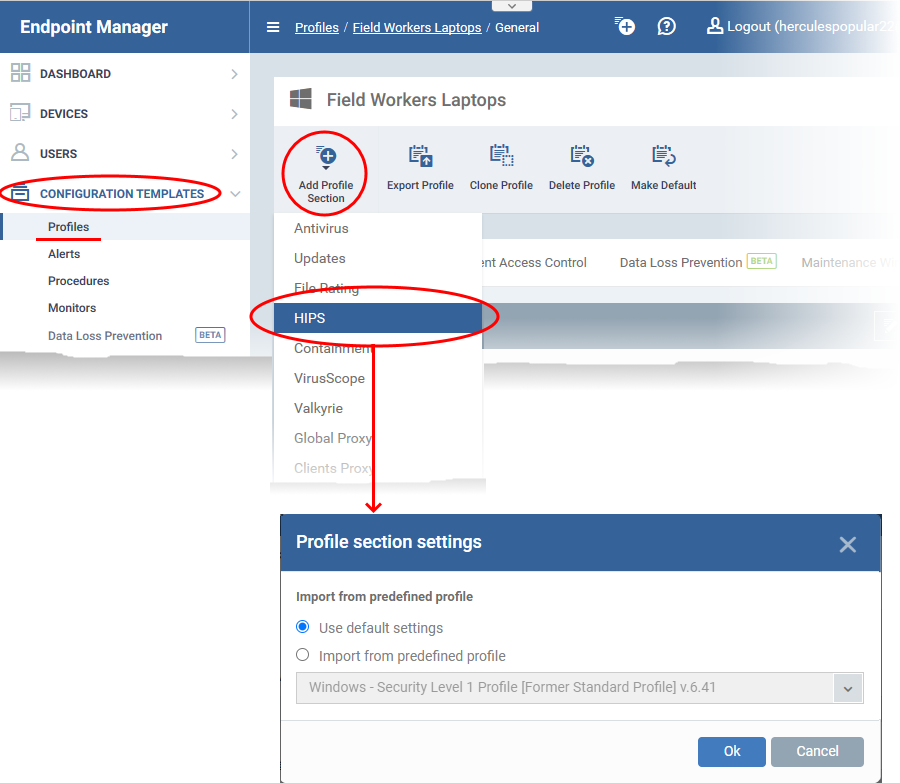Open the Field Workers Laptops breadcrumb link

pyautogui.click(x=417, y=28)
